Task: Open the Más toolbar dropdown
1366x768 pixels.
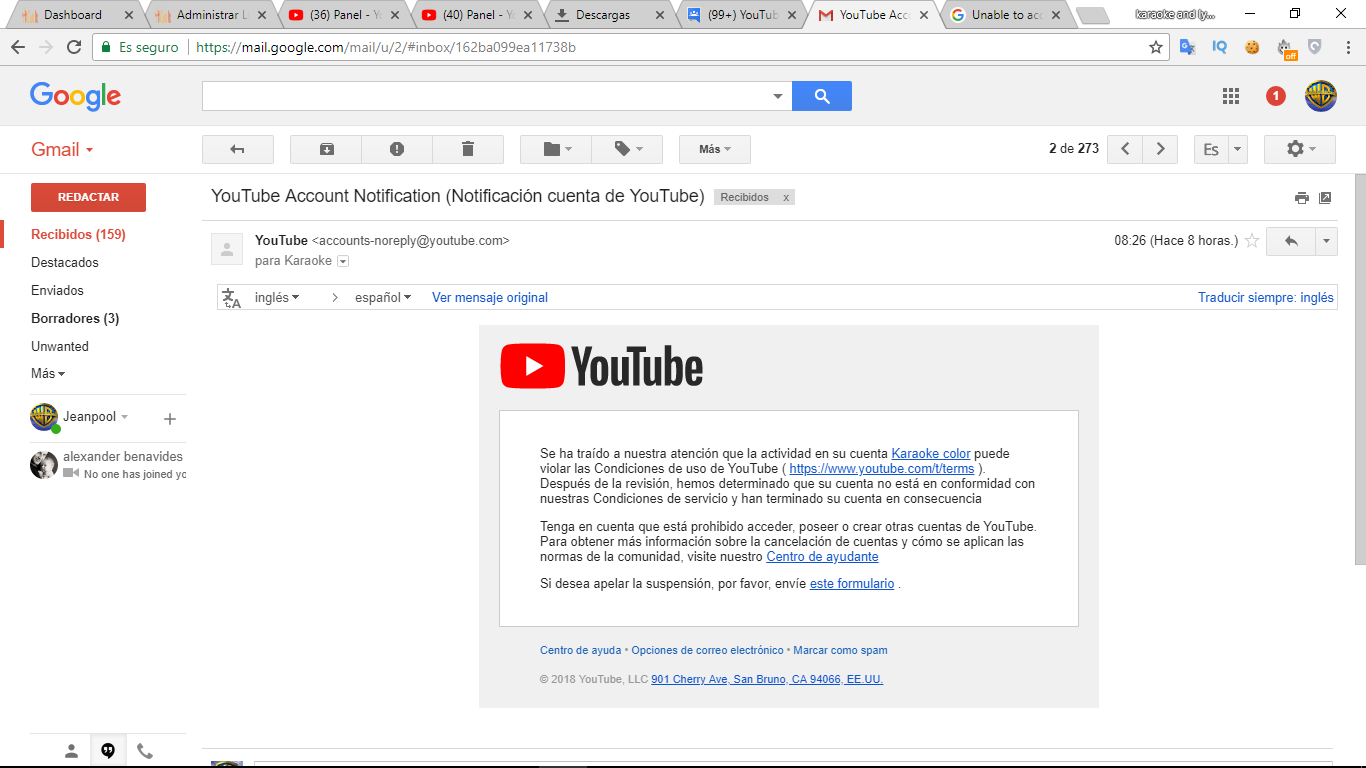Action: tap(715, 149)
